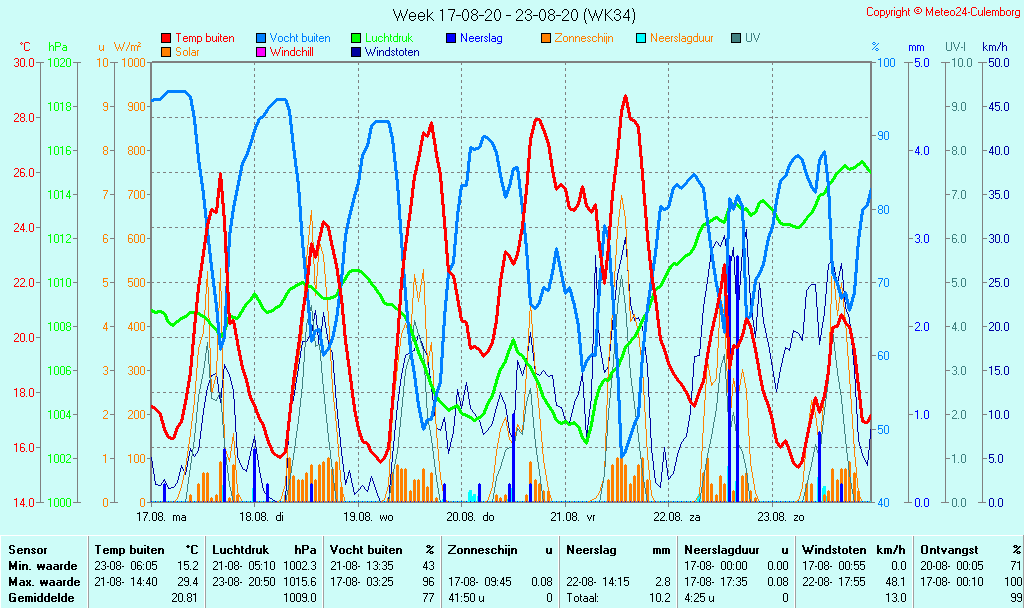Click the blue Vocht buiten legend swatch
The image size is (1026, 608).
(261, 38)
